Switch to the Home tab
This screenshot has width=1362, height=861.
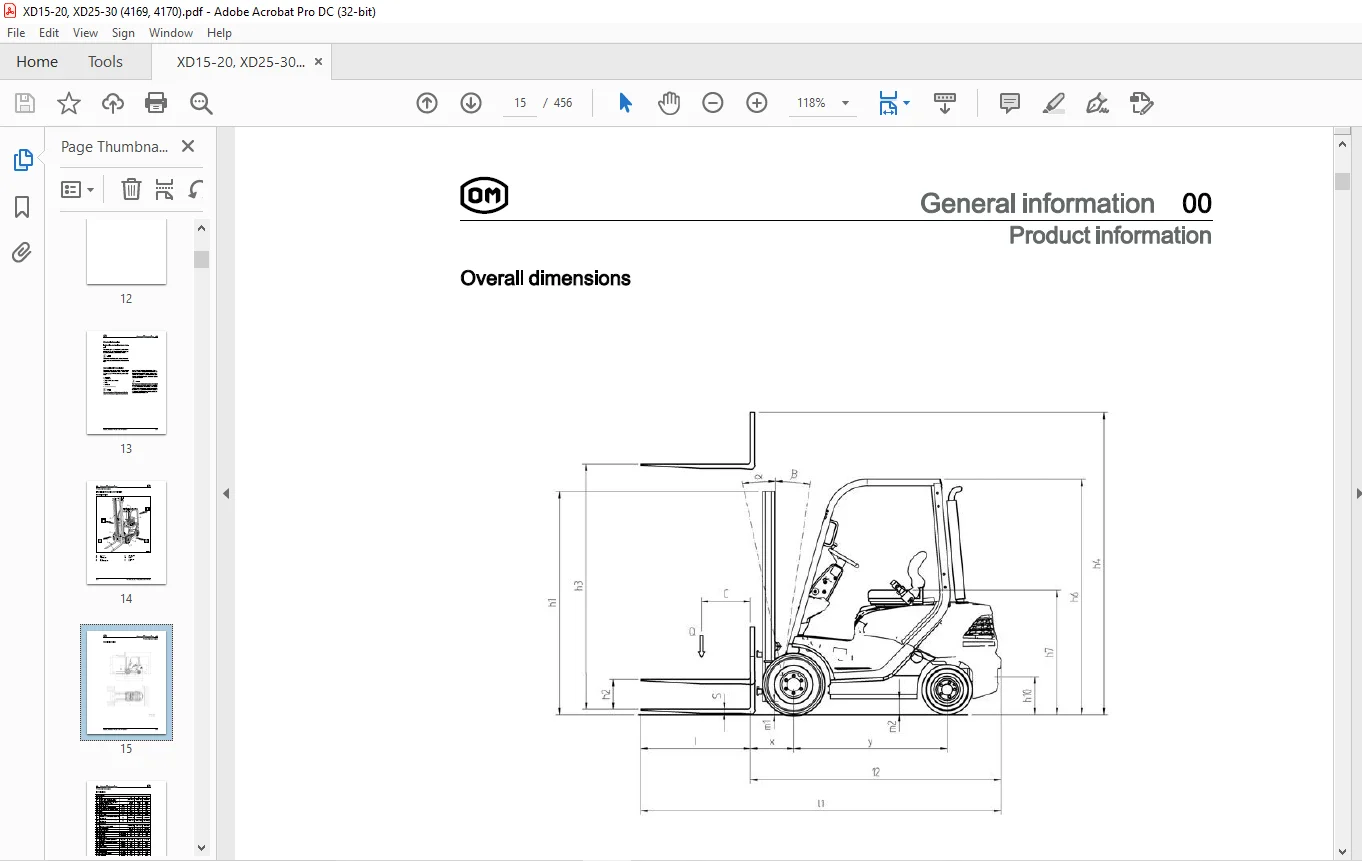coord(37,61)
